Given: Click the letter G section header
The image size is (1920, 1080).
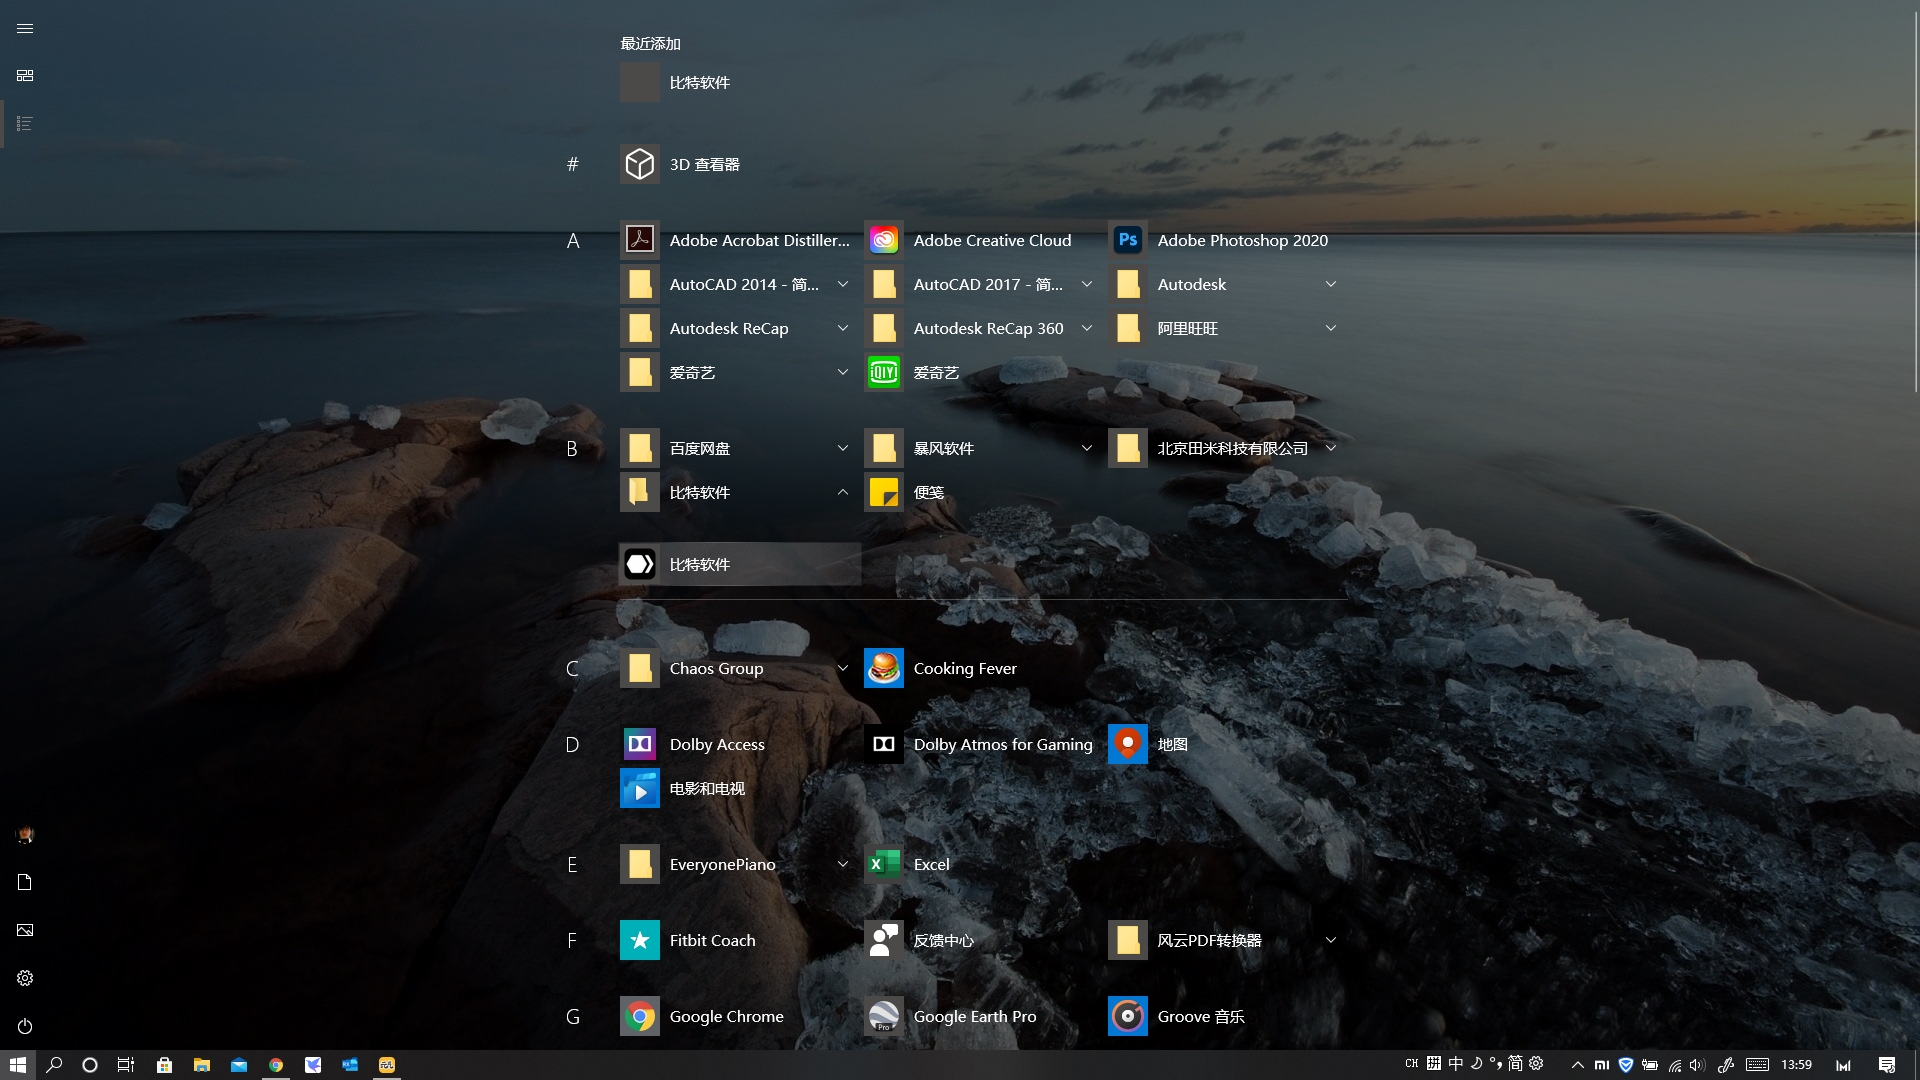Looking at the screenshot, I should [572, 1016].
